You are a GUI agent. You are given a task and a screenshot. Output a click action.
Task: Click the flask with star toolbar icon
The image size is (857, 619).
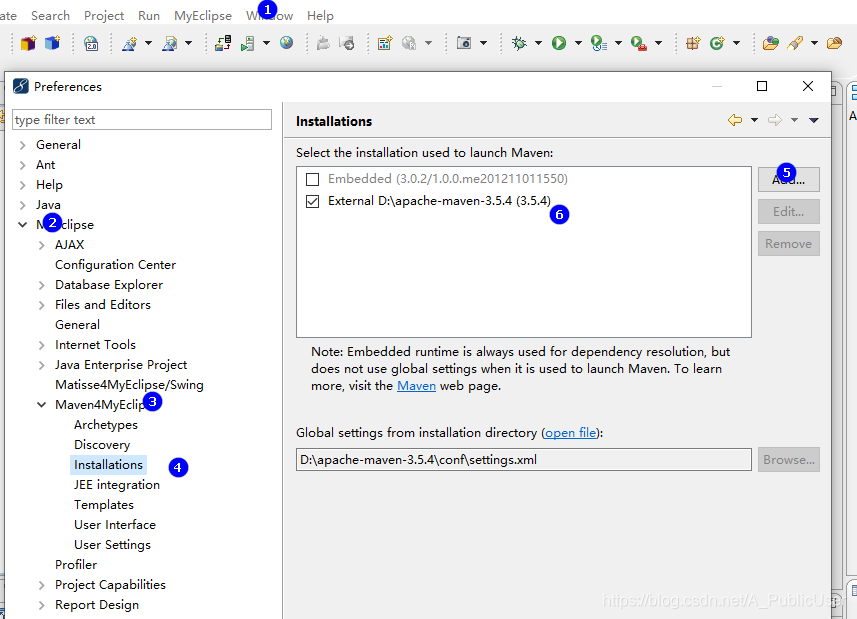pyautogui.click(x=130, y=43)
